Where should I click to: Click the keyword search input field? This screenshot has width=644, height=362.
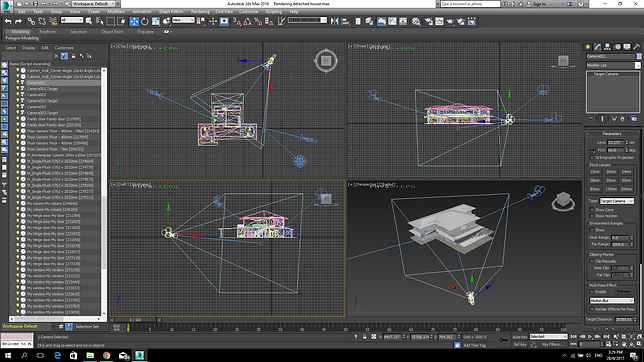[x=470, y=4]
